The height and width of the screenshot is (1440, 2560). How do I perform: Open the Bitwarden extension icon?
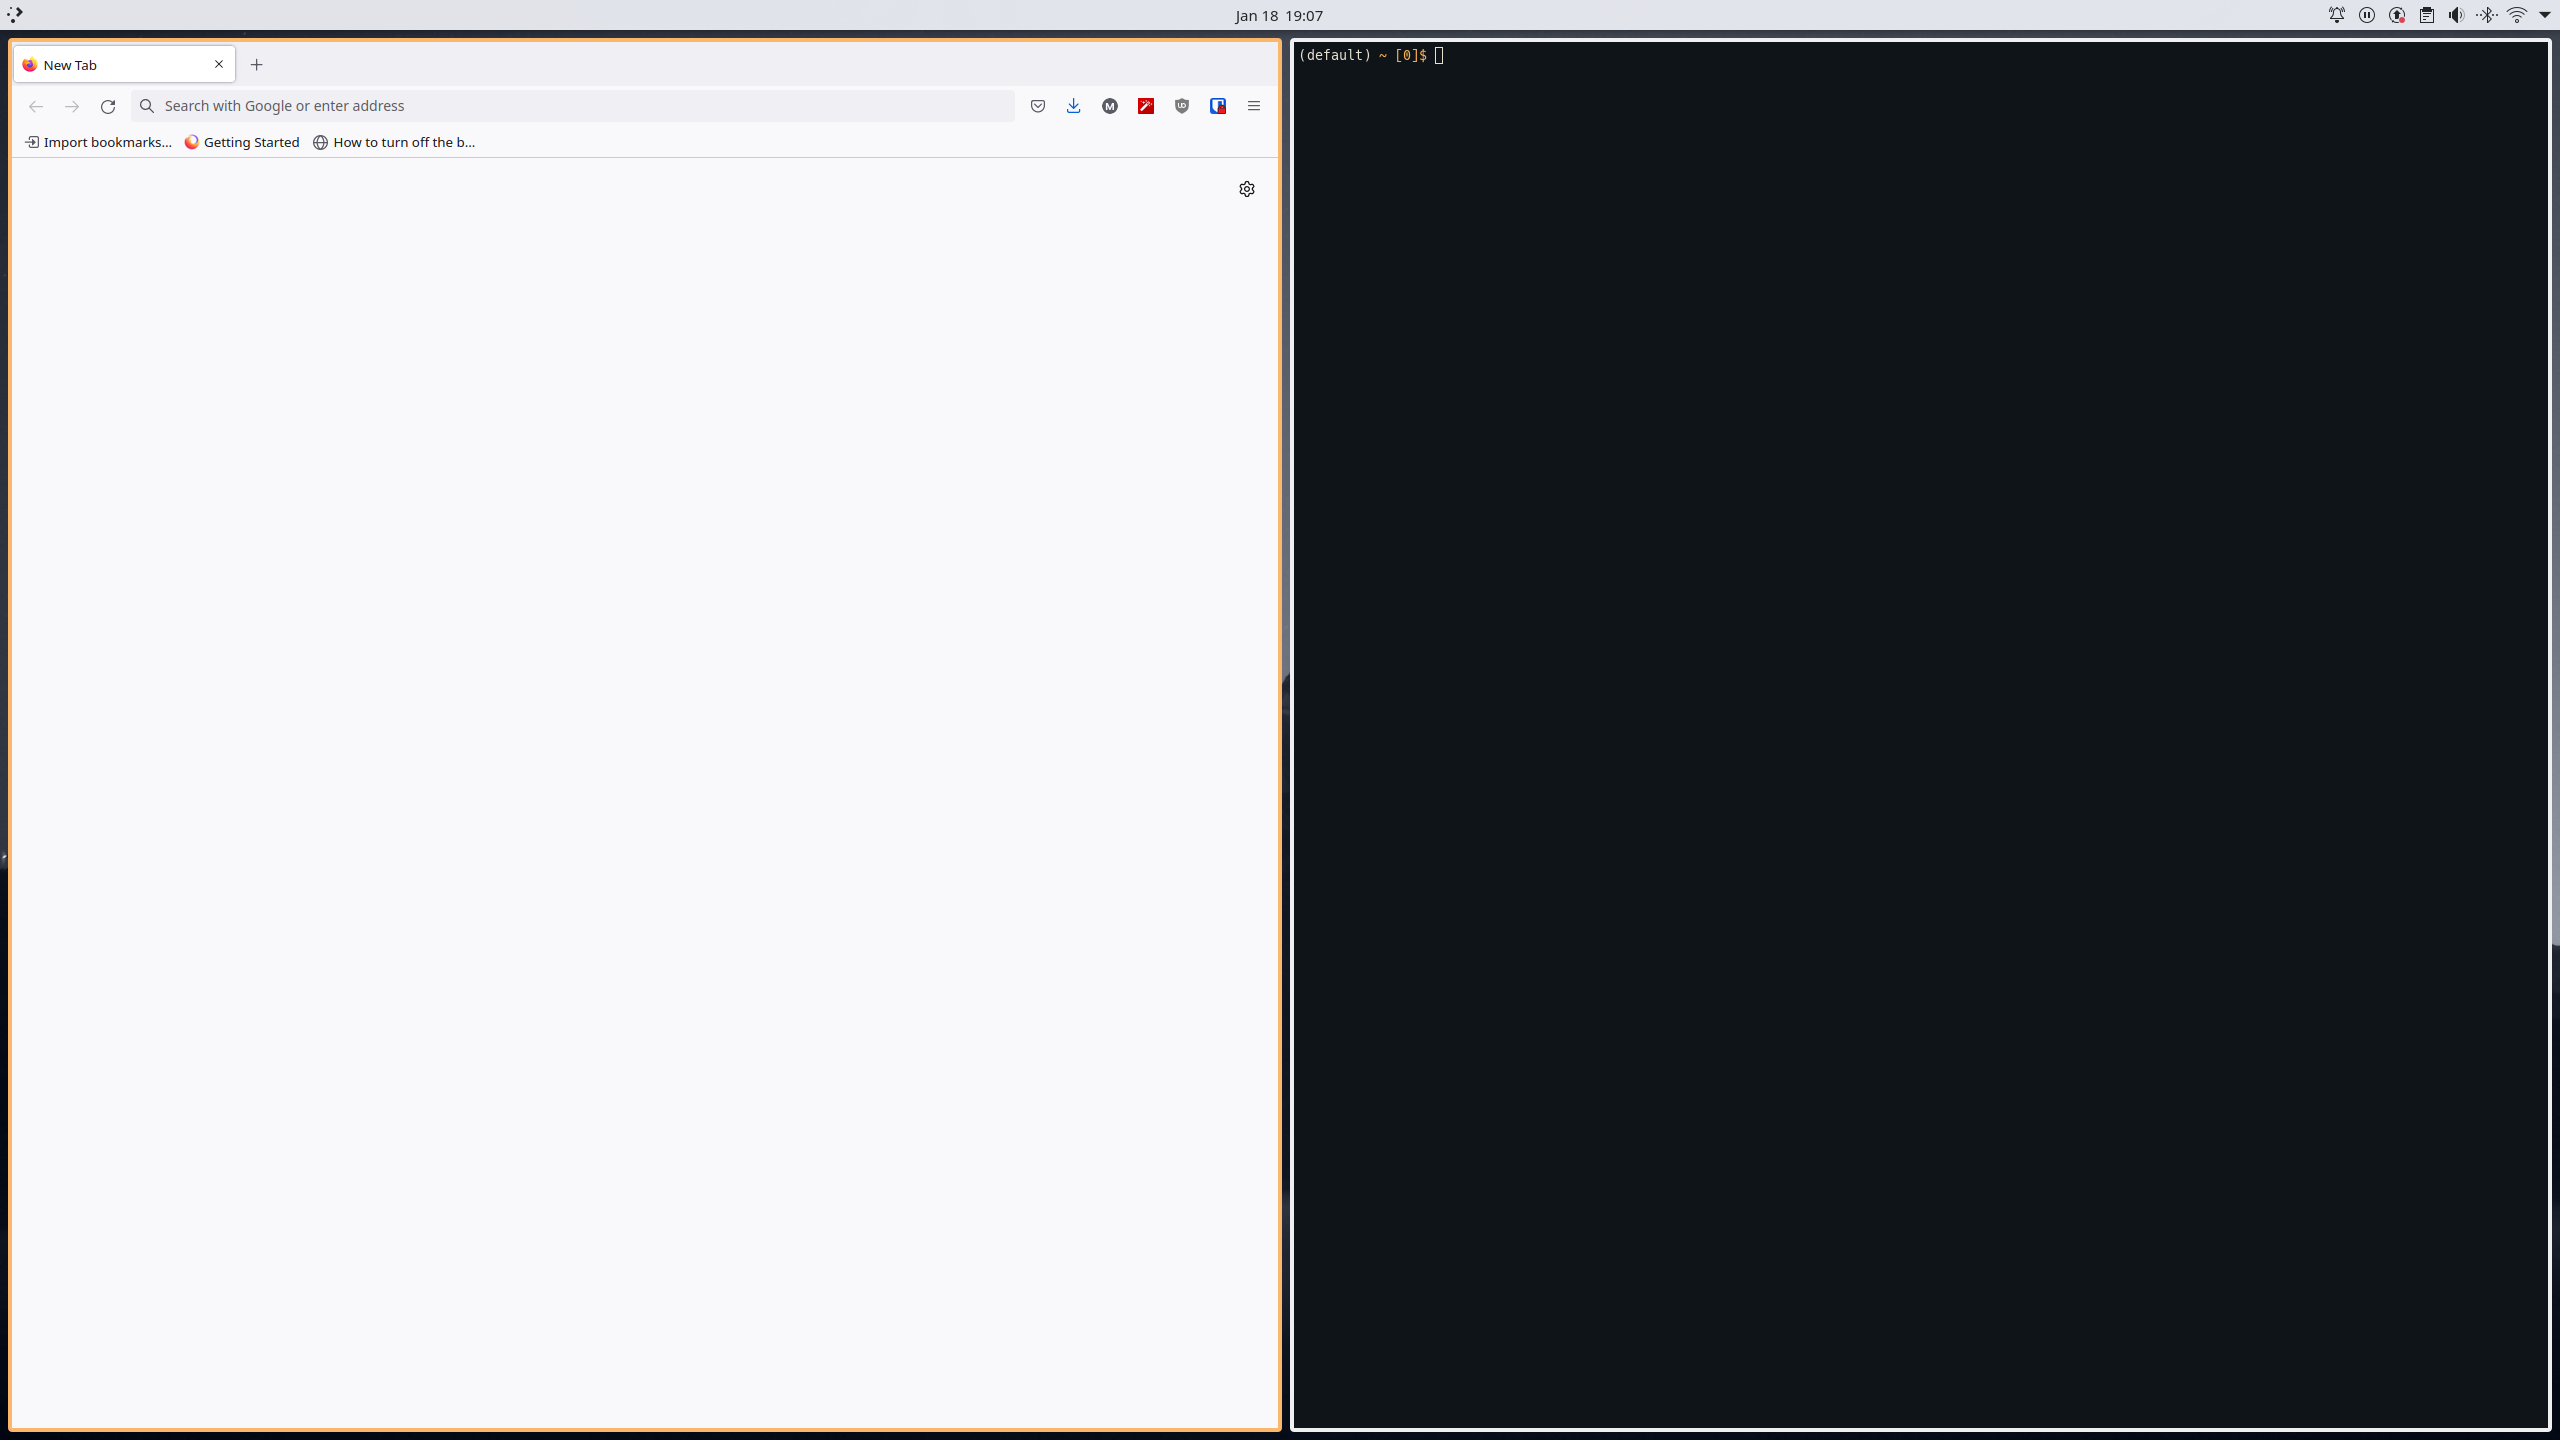[1217, 106]
